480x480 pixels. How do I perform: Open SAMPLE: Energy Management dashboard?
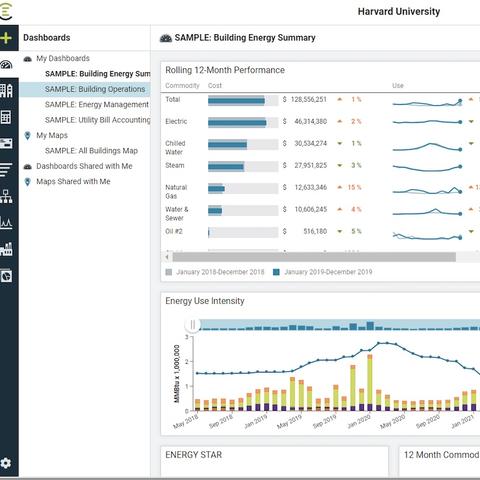[97, 104]
